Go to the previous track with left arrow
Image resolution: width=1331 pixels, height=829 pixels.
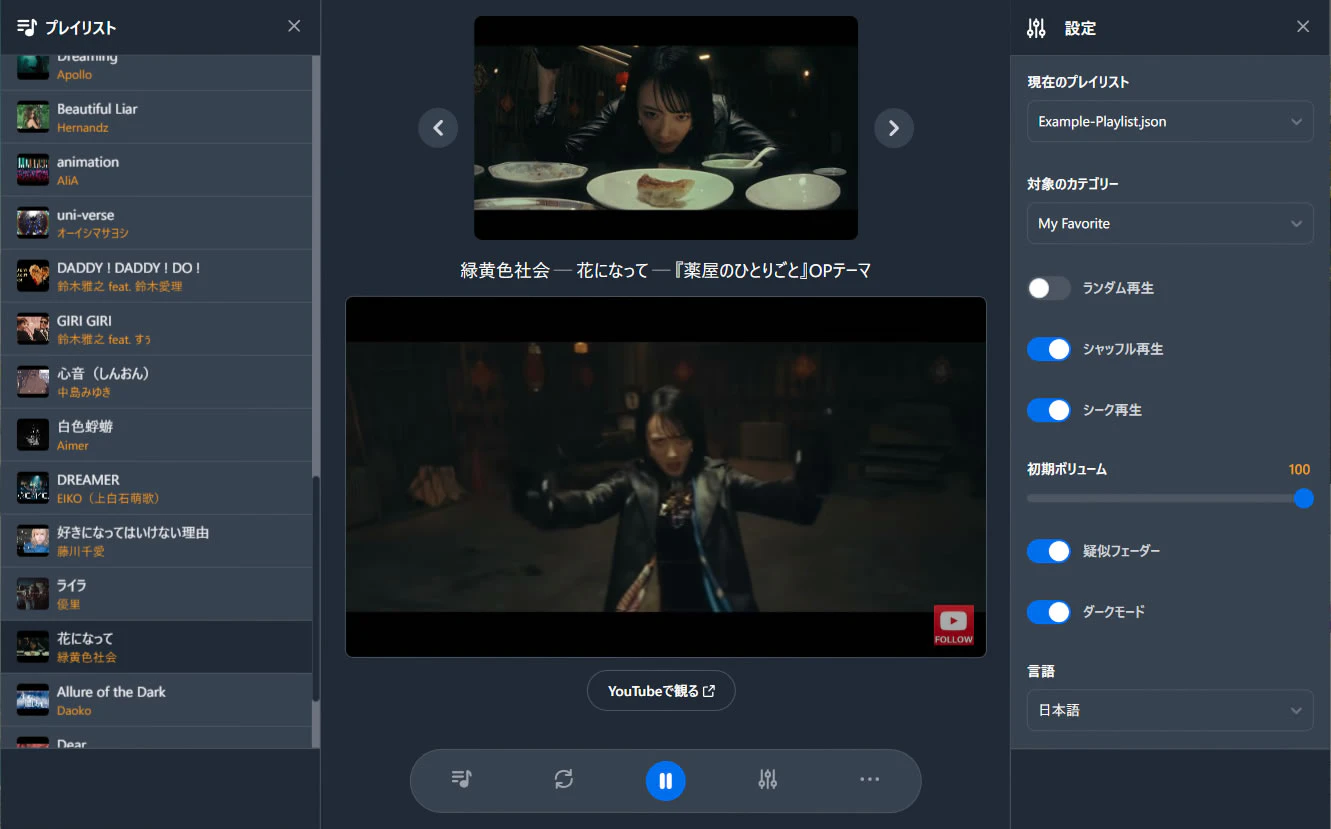[438, 128]
